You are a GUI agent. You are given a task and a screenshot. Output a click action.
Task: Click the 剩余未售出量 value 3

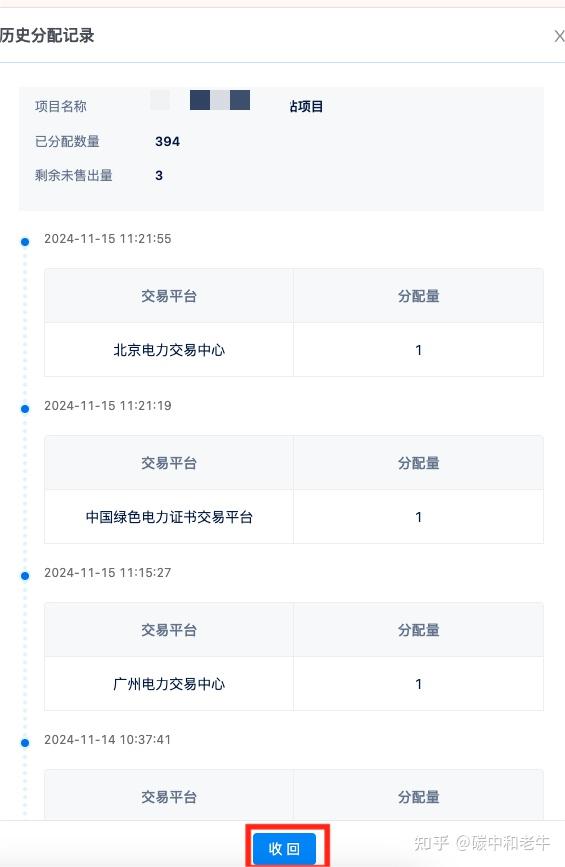159,176
